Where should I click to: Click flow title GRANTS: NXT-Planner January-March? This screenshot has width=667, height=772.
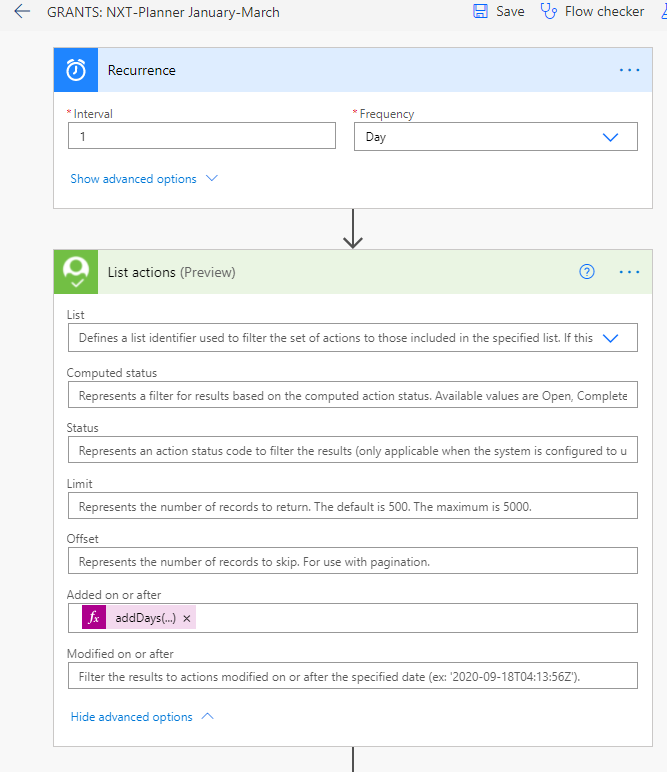coord(163,12)
